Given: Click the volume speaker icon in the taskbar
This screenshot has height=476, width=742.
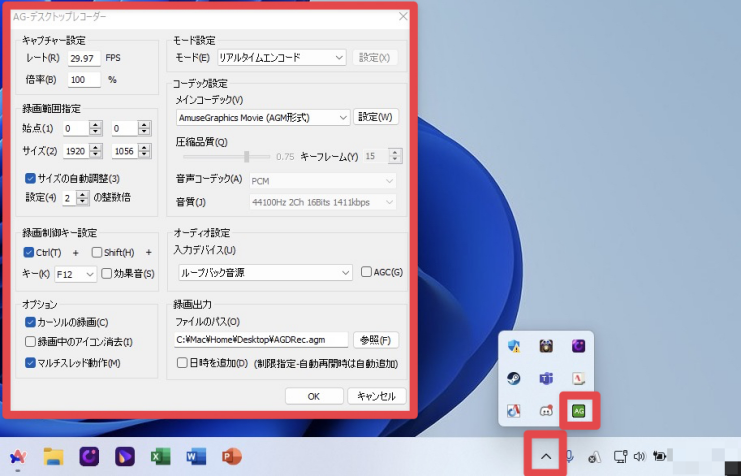Looking at the screenshot, I should coord(640,457).
